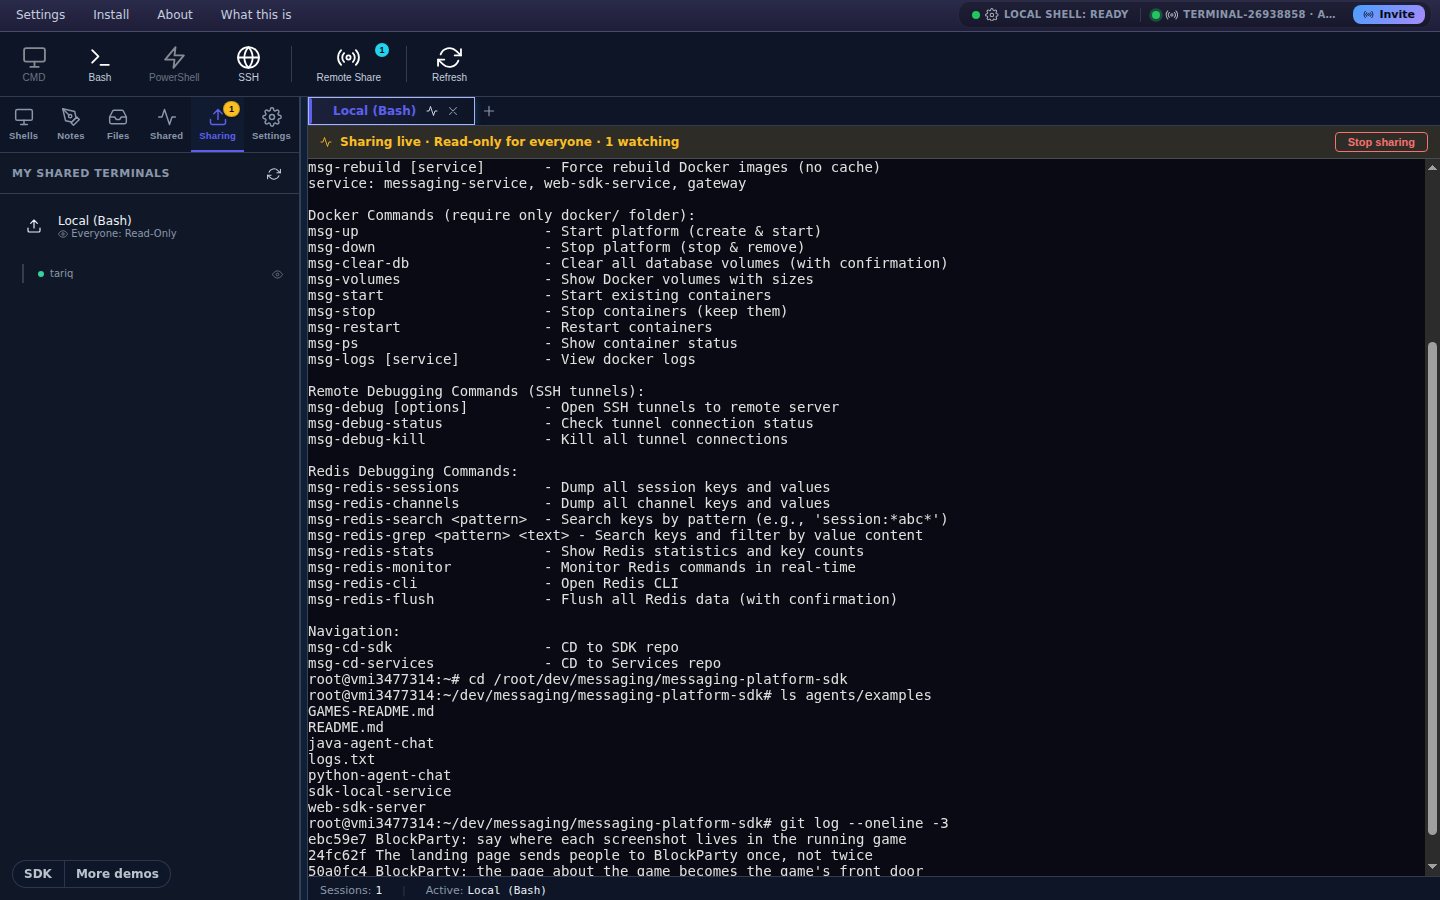Launch a Bash shell from toolbar

[x=100, y=64]
